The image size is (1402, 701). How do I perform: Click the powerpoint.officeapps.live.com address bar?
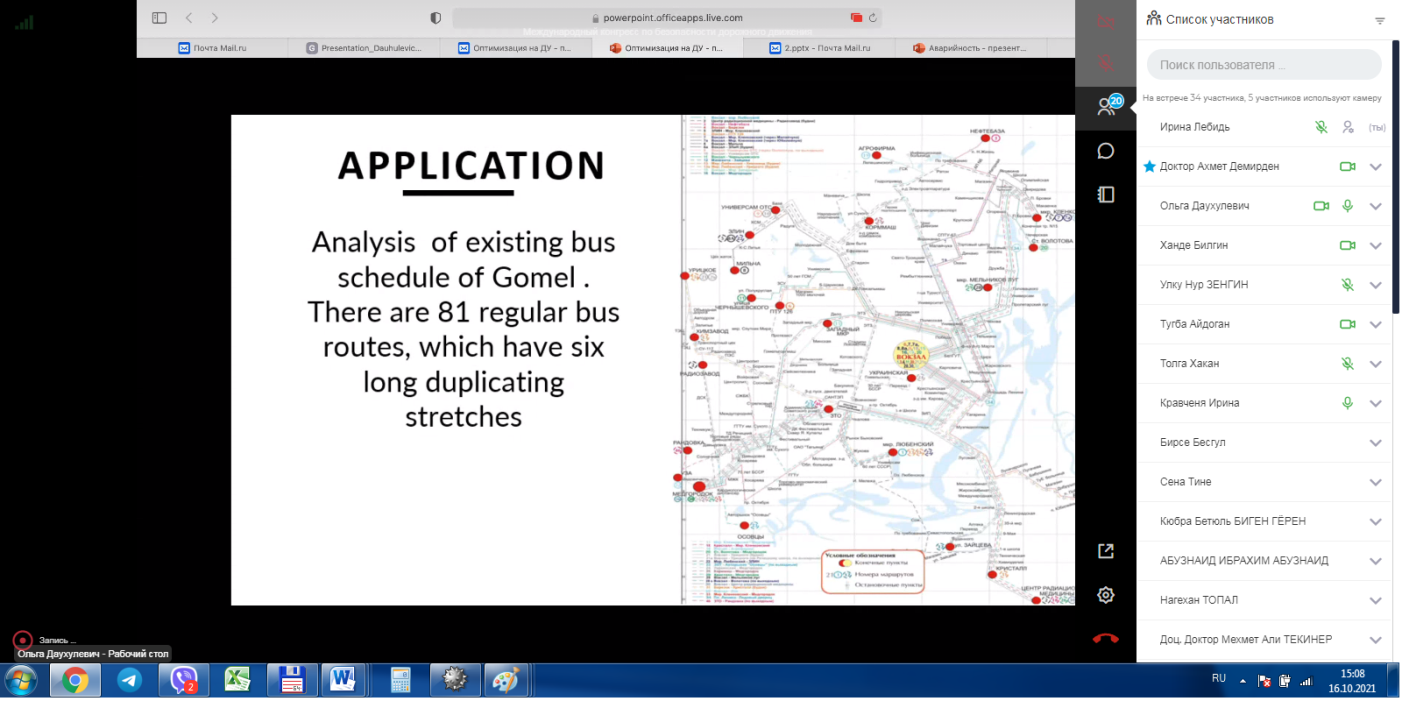pos(667,18)
